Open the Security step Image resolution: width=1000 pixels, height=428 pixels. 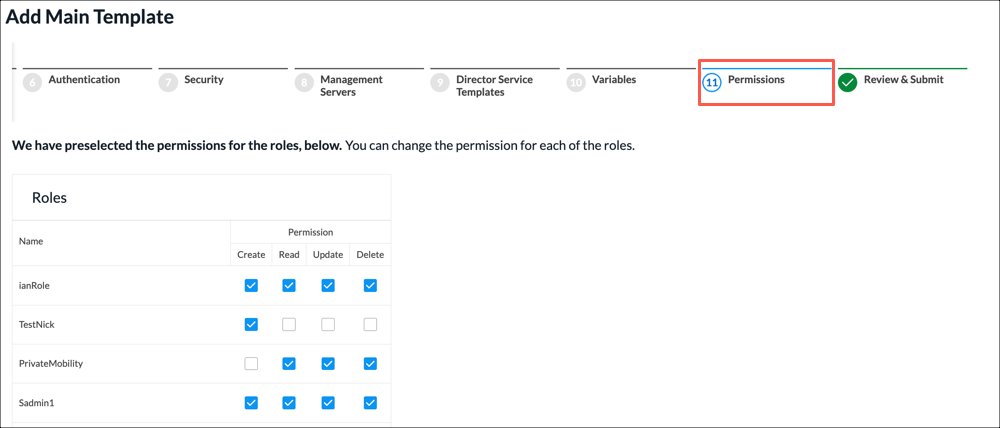203,80
